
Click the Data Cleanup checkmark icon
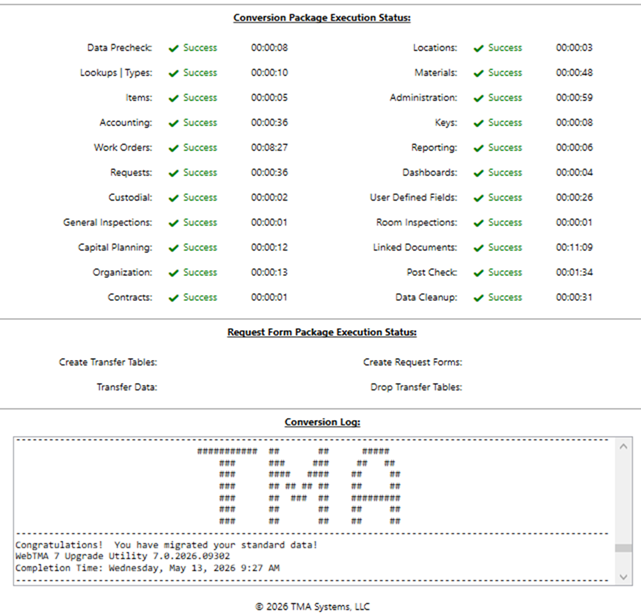click(x=479, y=298)
